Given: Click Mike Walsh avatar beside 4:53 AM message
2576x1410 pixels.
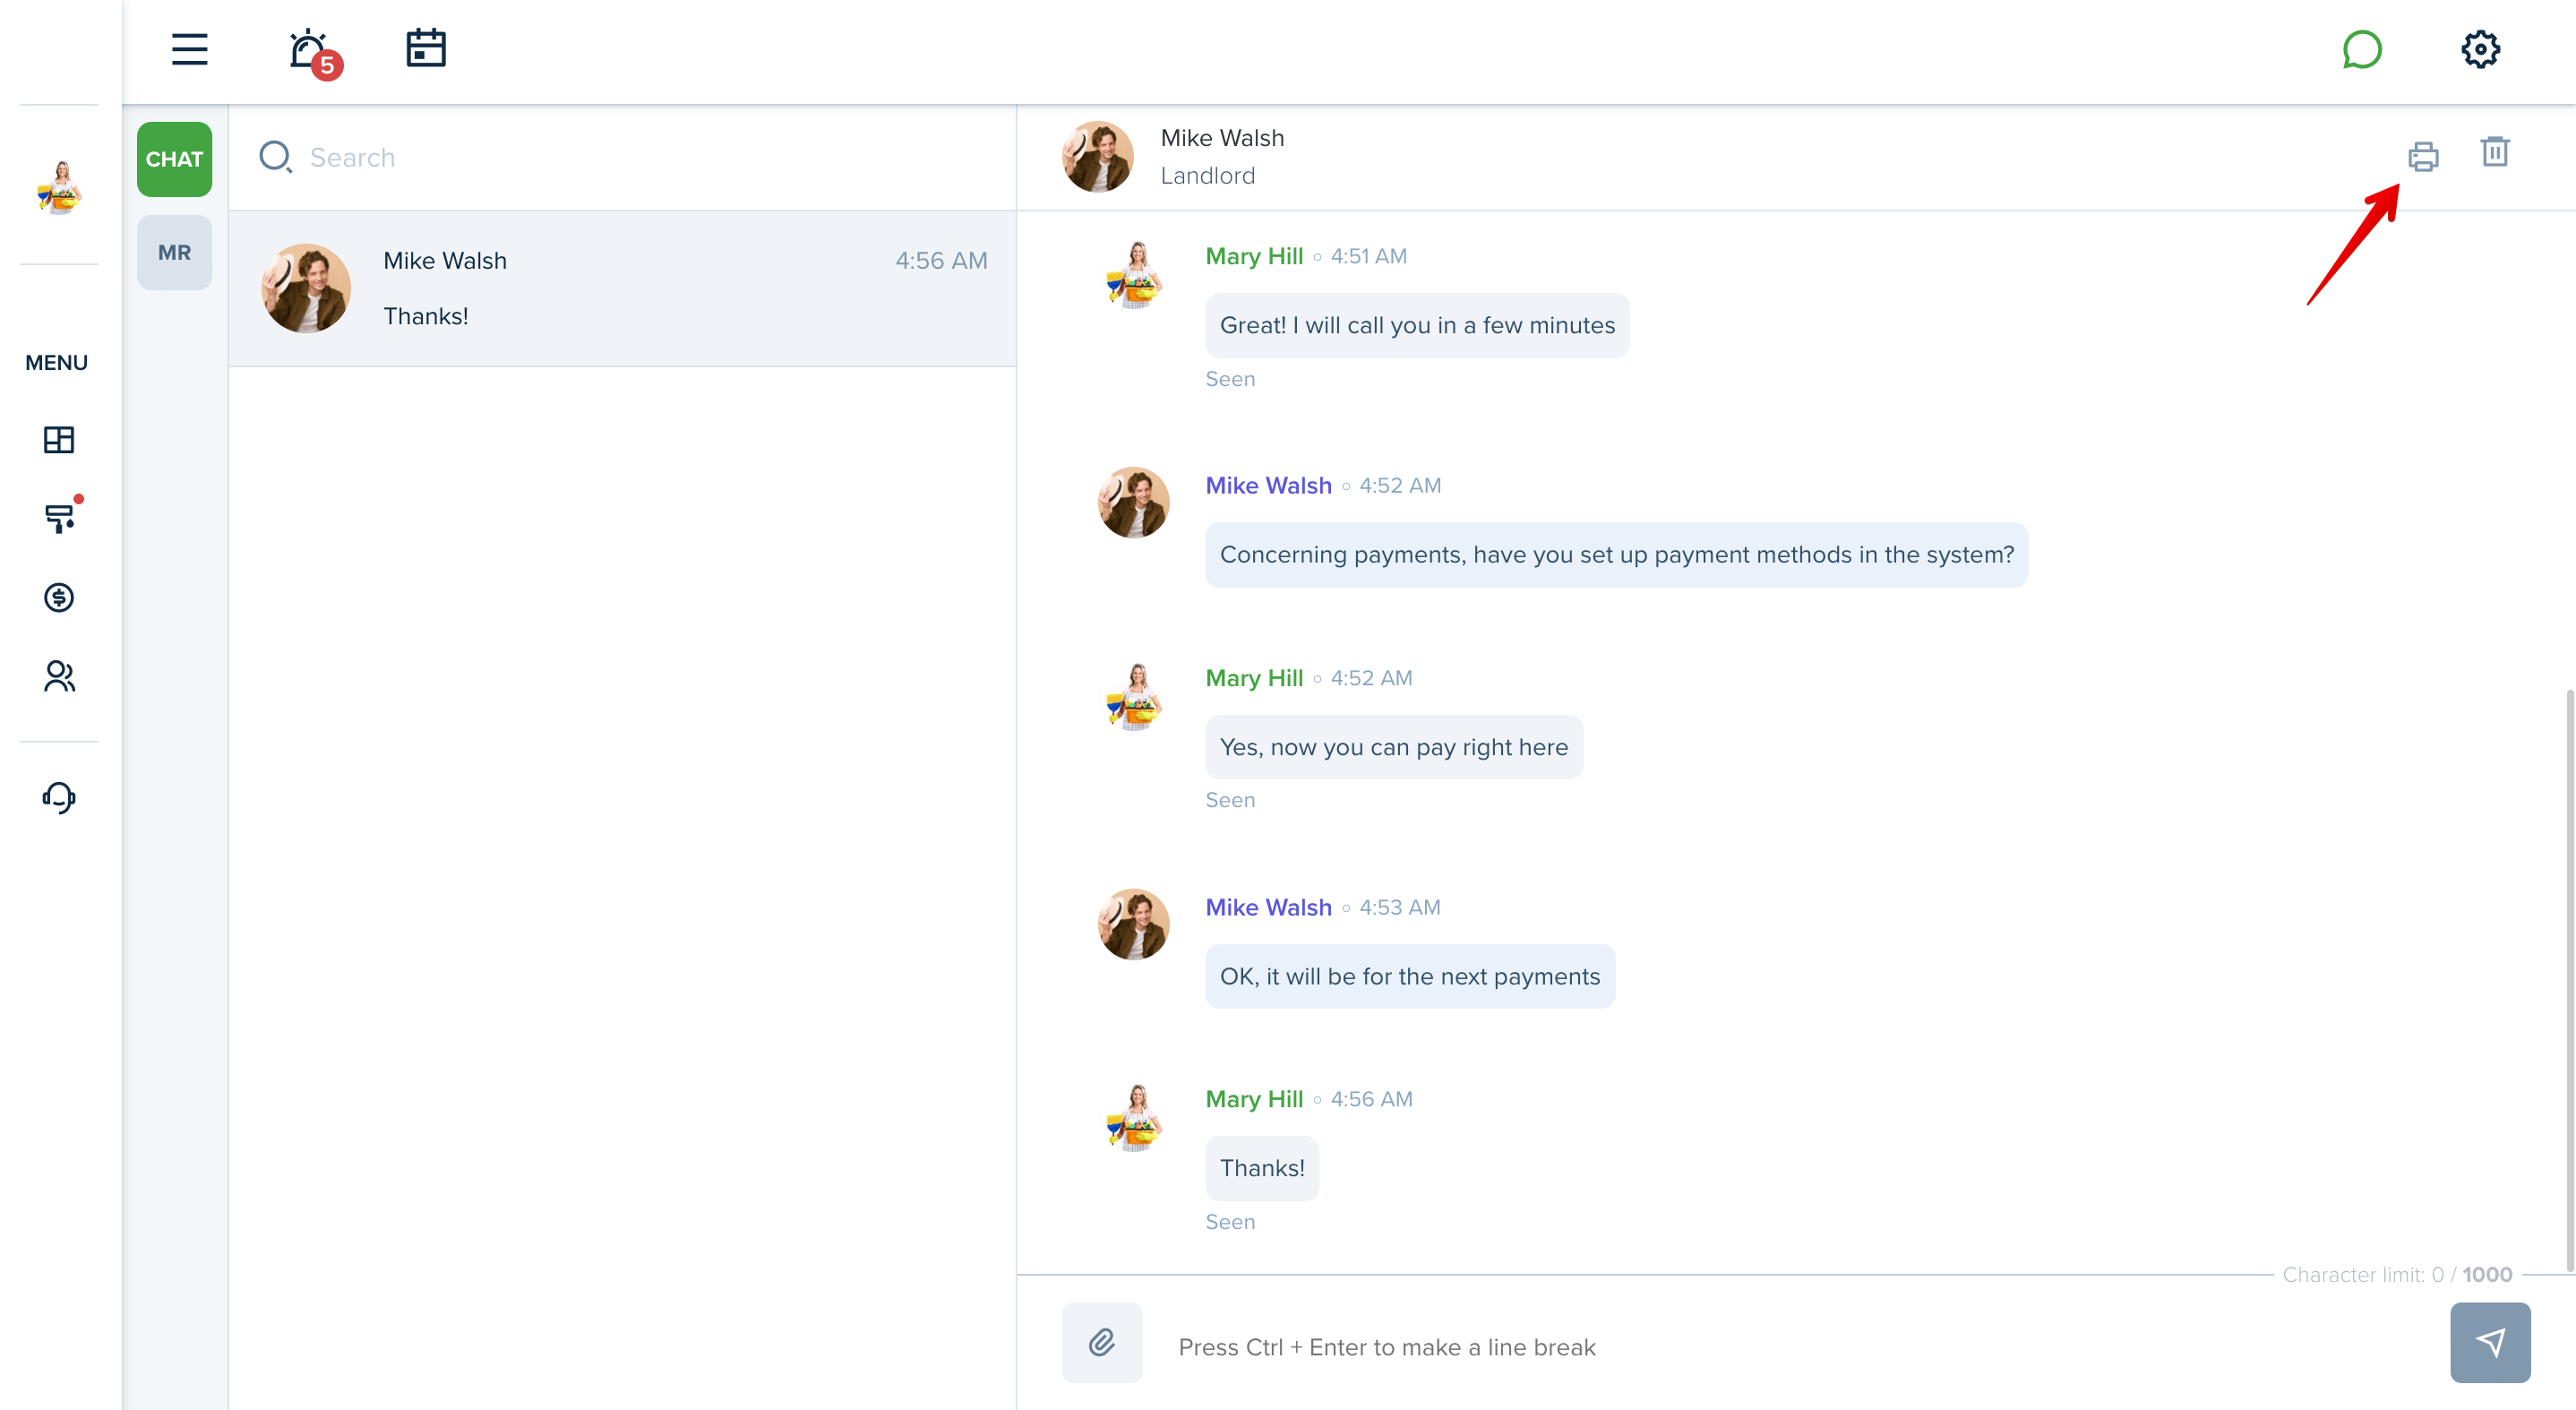Looking at the screenshot, I should (x=1133, y=925).
